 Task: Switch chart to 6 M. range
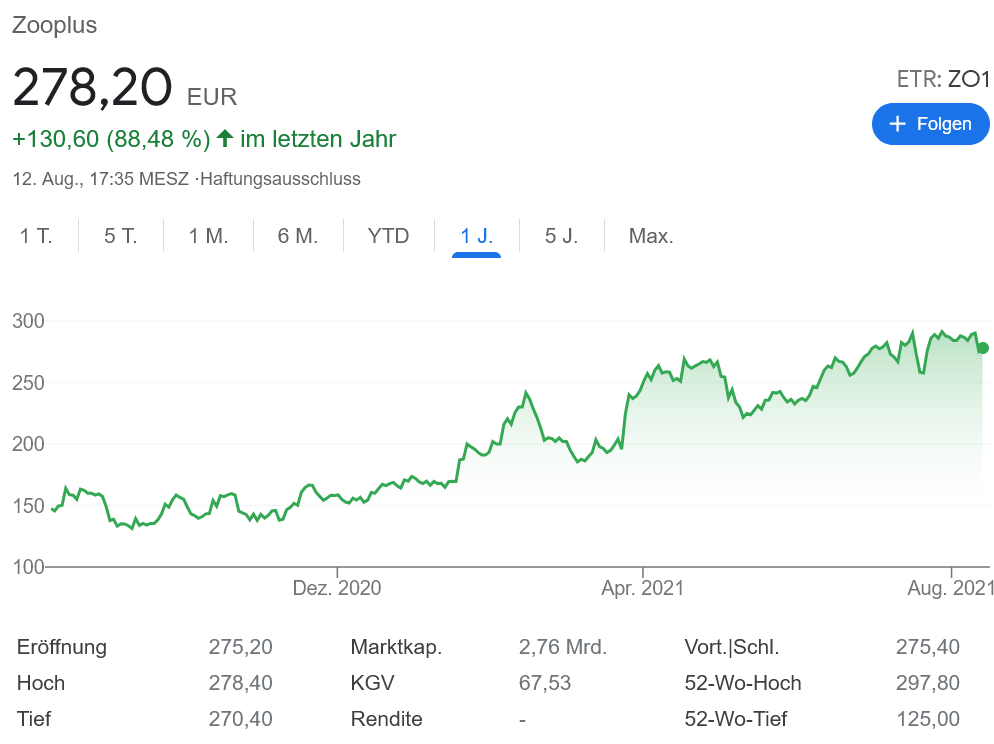click(297, 237)
